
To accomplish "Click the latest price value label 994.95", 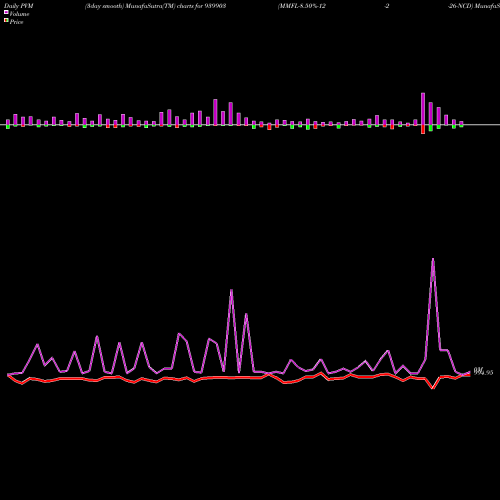I will (x=483, y=372).
